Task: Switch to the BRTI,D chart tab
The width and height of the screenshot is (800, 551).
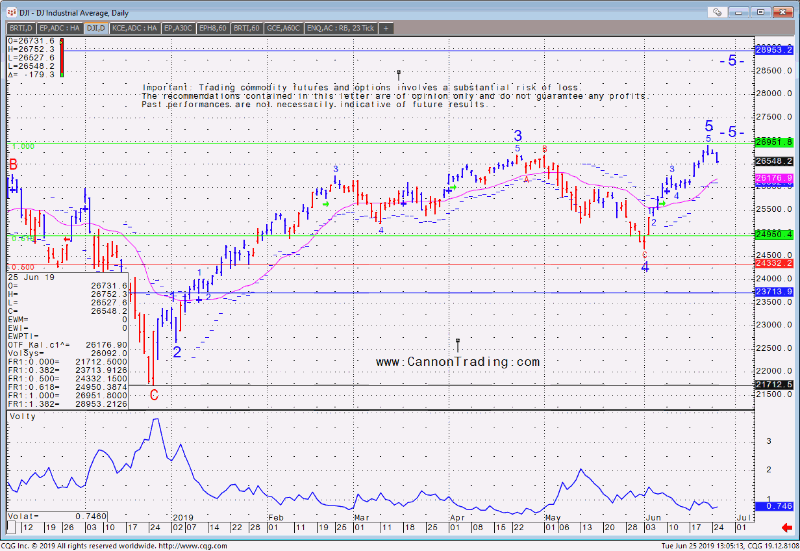Action: (x=19, y=30)
